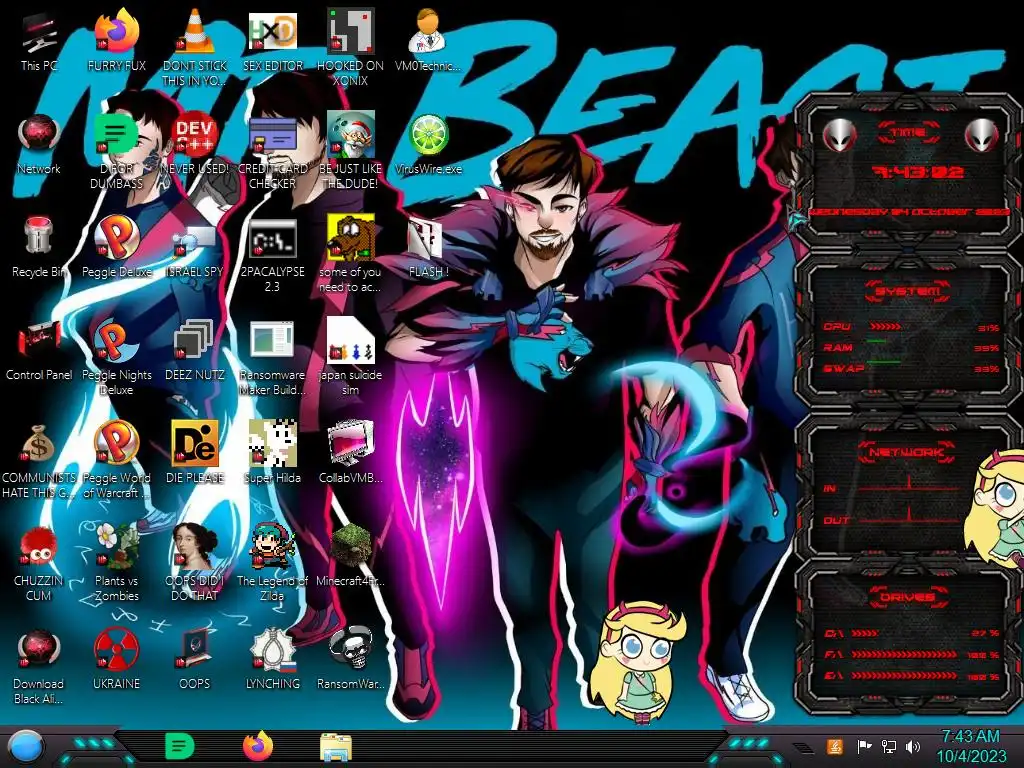Image resolution: width=1024 pixels, height=768 pixels.
Task: Open the Action Center flag tray icon
Action: pos(864,746)
